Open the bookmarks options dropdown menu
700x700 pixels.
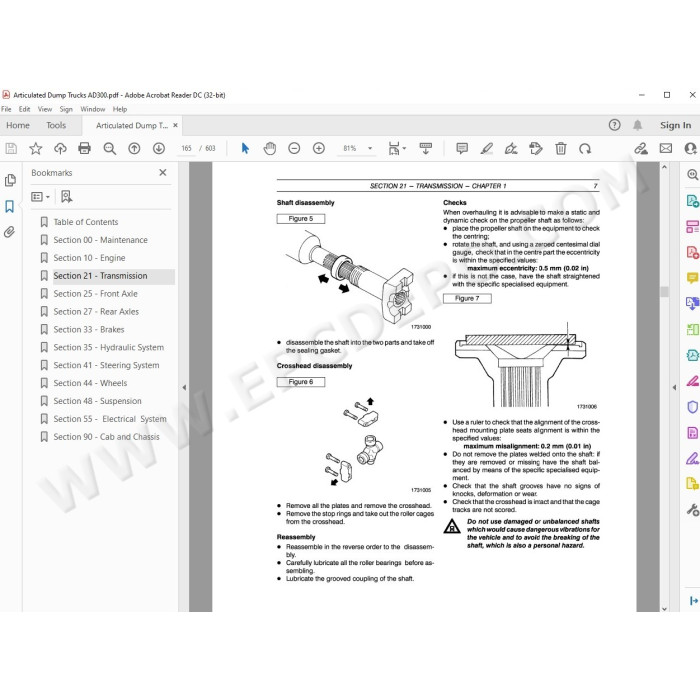click(40, 196)
